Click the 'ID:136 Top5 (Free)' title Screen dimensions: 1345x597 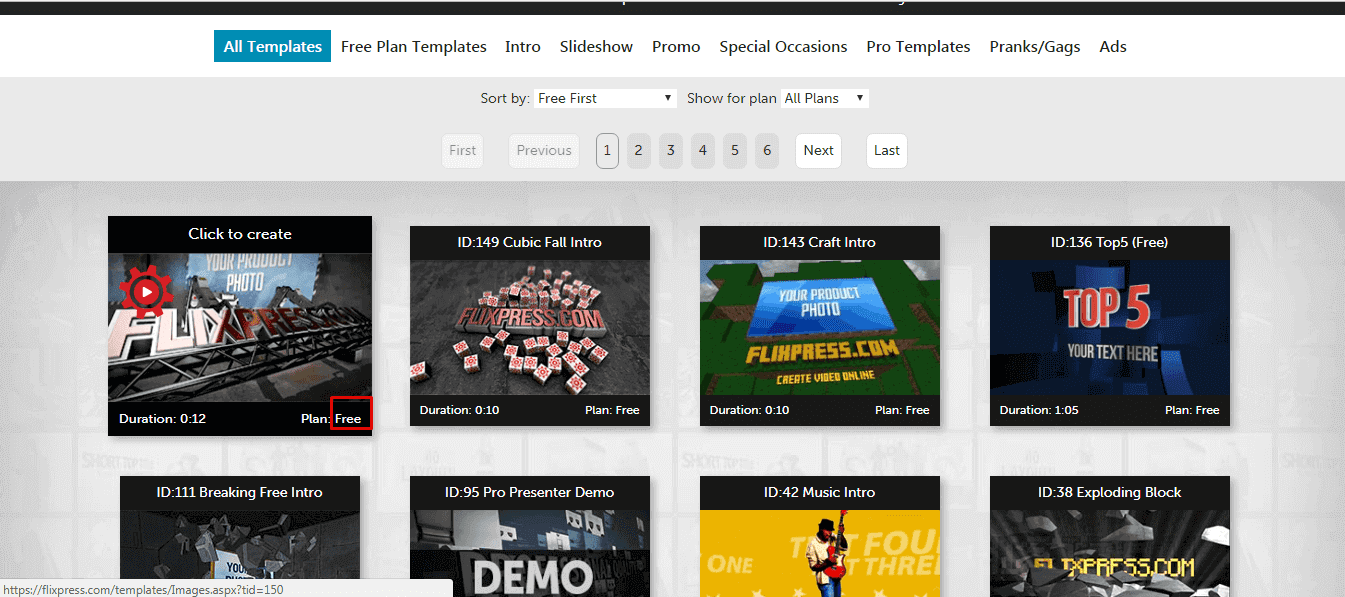[x=1110, y=242]
